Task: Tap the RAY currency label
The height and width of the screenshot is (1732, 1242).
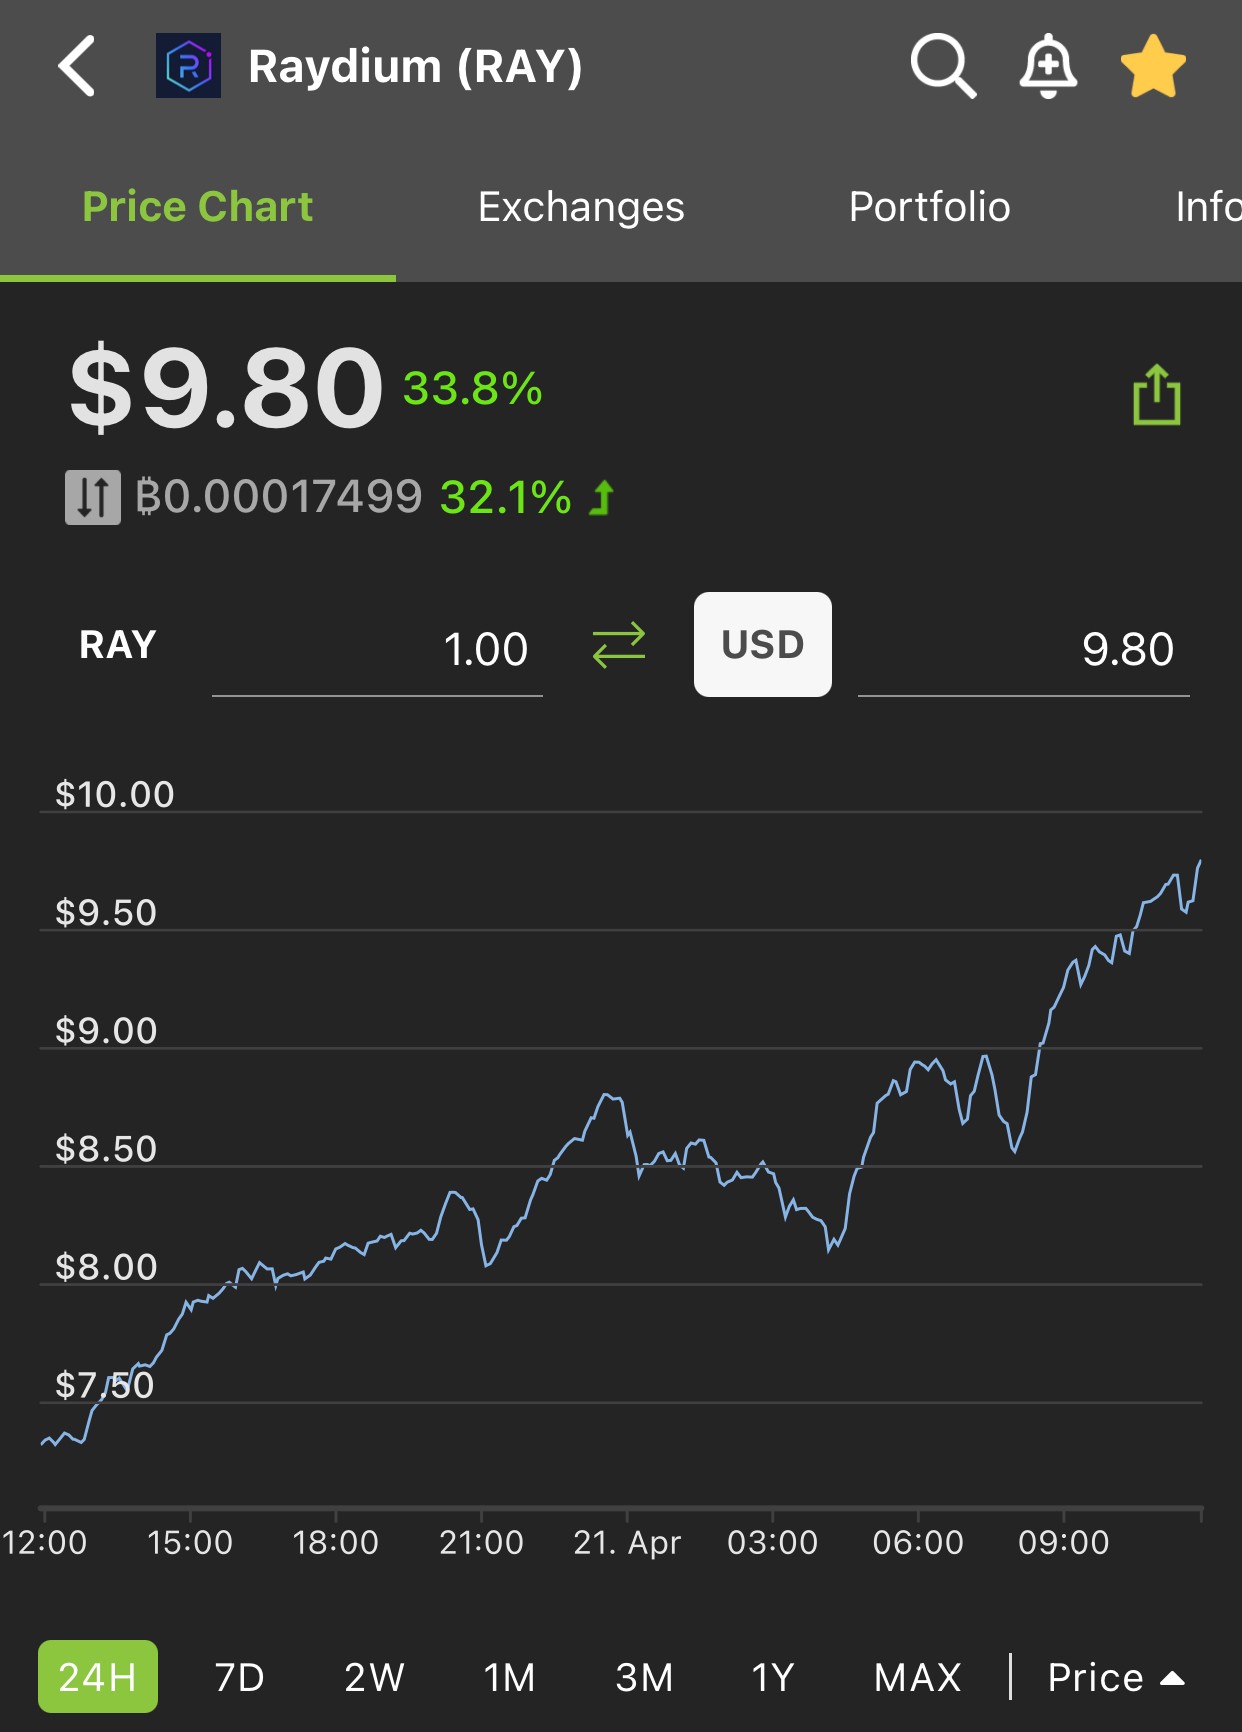Action: click(118, 645)
